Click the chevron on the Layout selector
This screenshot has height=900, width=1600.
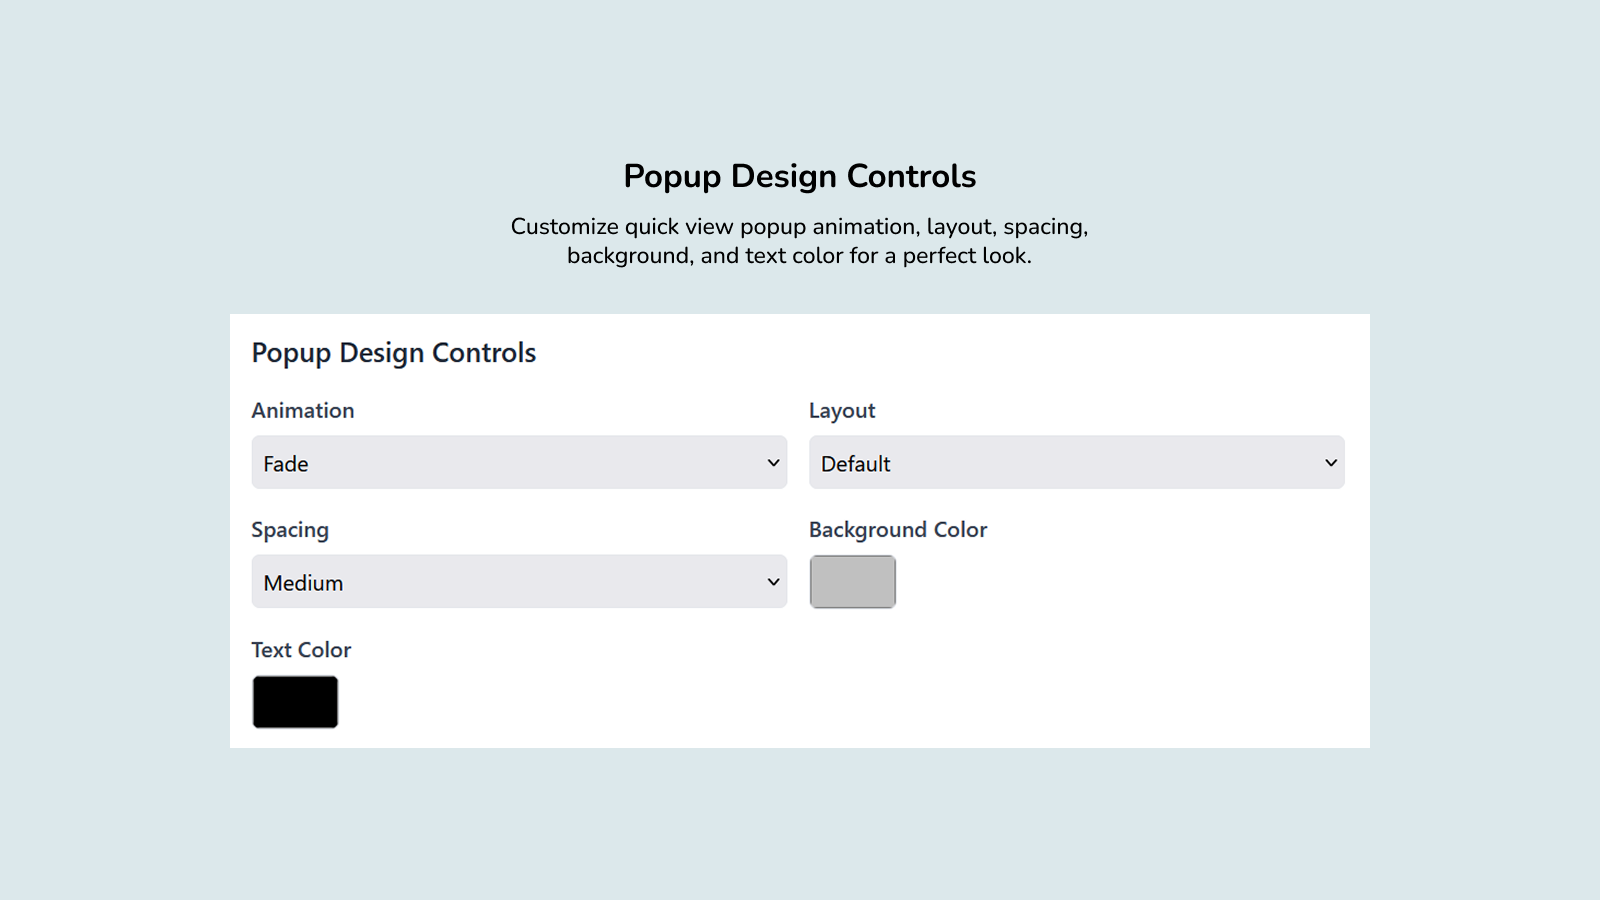(1330, 462)
